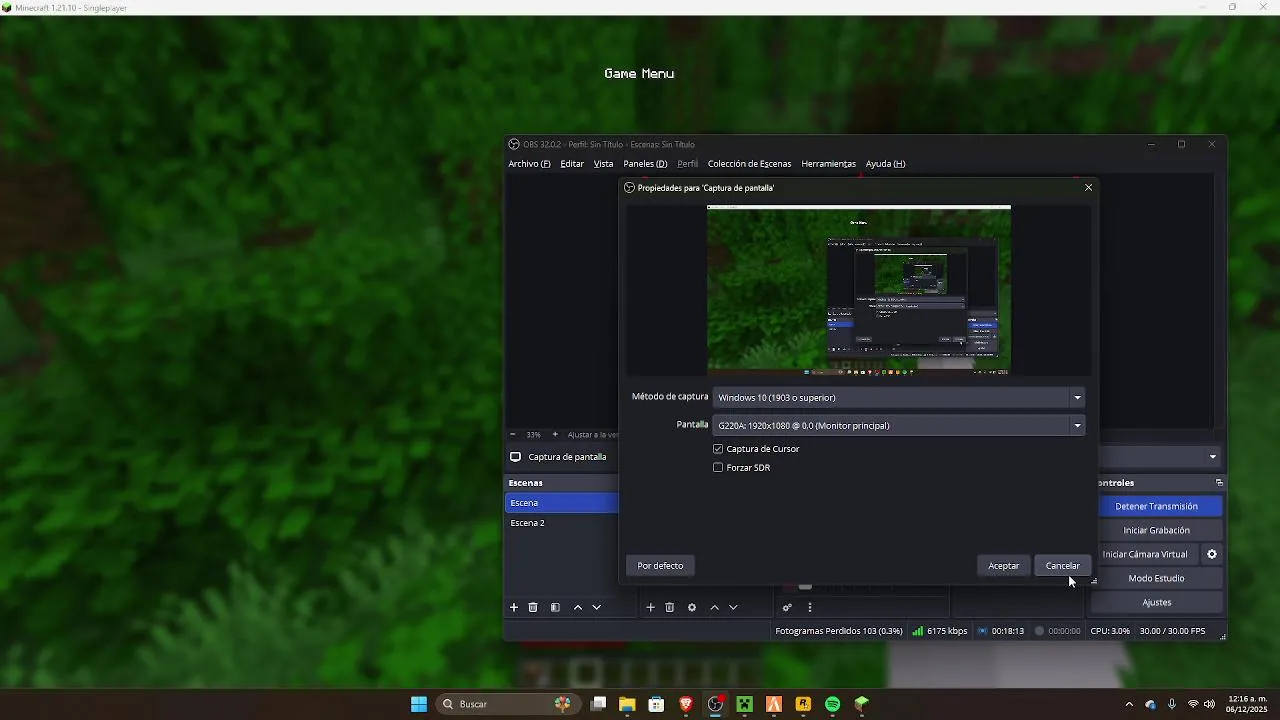This screenshot has height=720, width=1280.
Task: Open virtual camera settings gear
Action: 1212,554
